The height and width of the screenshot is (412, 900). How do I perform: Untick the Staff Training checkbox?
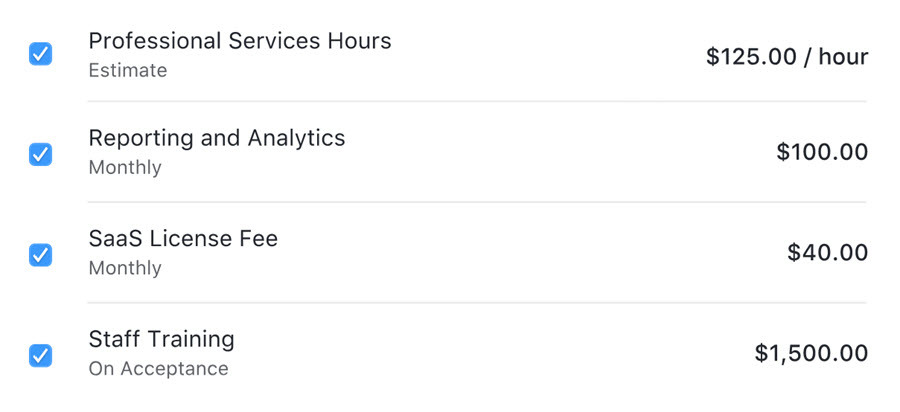[40, 355]
